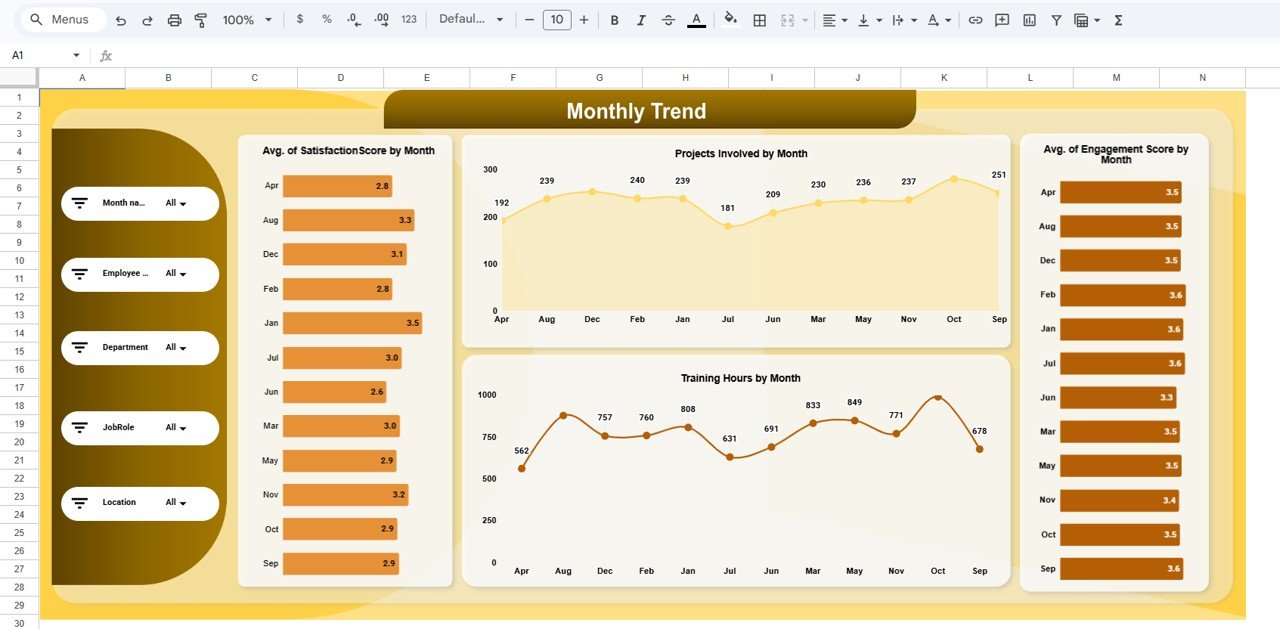Open the Department slicer All dropdown

pyautogui.click(x=176, y=347)
